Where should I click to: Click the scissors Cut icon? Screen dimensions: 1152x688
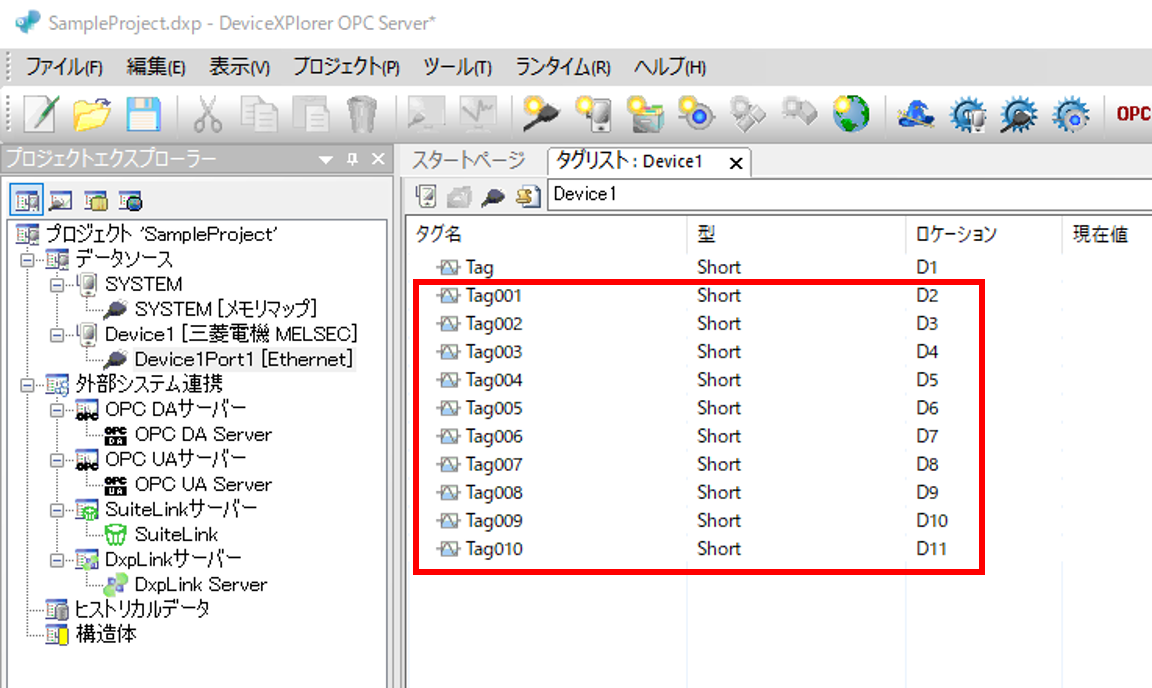pos(207,113)
